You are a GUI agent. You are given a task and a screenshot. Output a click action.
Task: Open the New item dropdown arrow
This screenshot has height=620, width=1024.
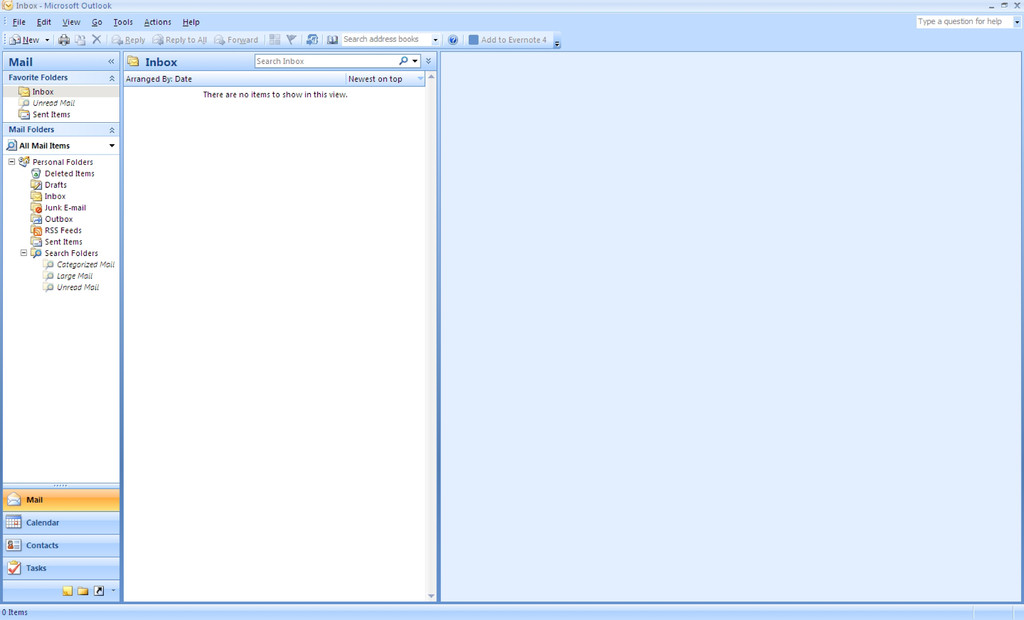[47, 40]
